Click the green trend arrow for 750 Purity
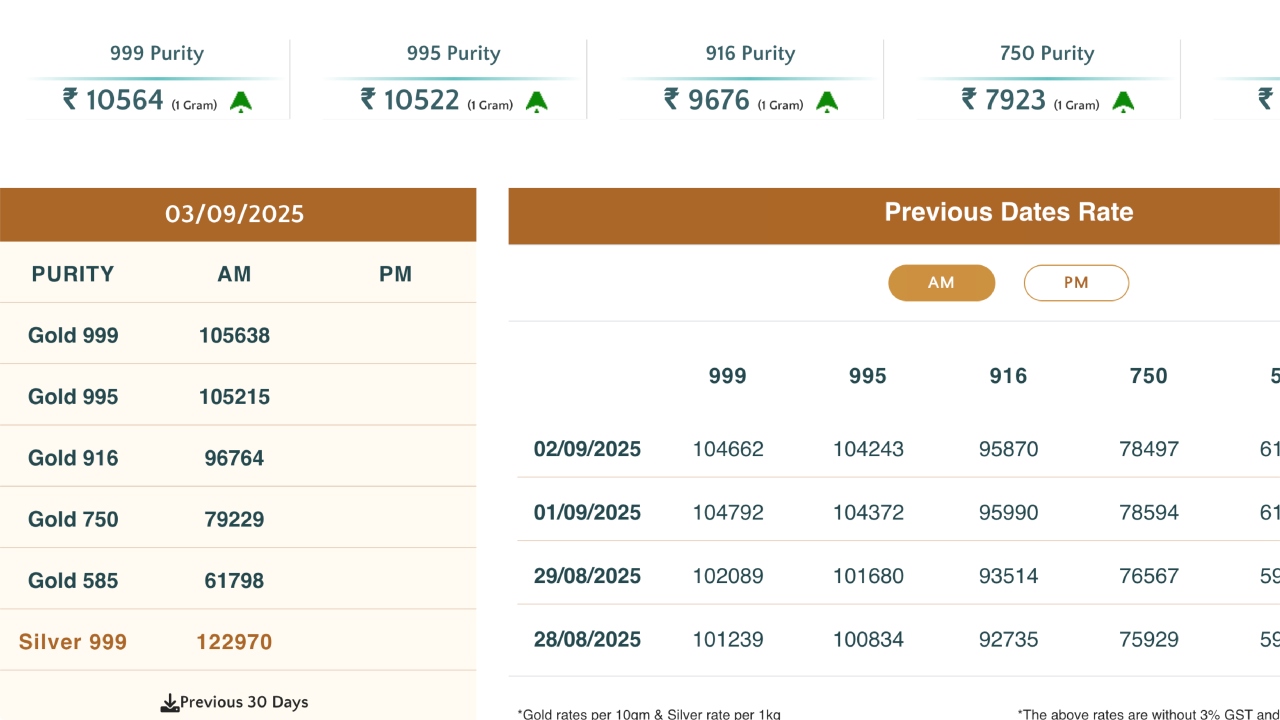This screenshot has width=1280, height=720. click(1123, 102)
